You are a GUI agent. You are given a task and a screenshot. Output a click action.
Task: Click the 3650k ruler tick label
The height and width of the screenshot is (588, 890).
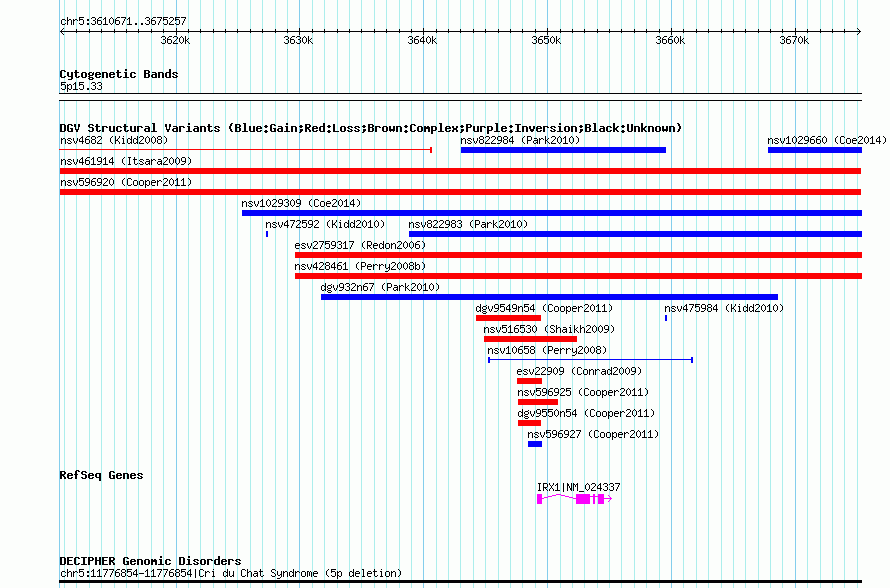pos(546,40)
